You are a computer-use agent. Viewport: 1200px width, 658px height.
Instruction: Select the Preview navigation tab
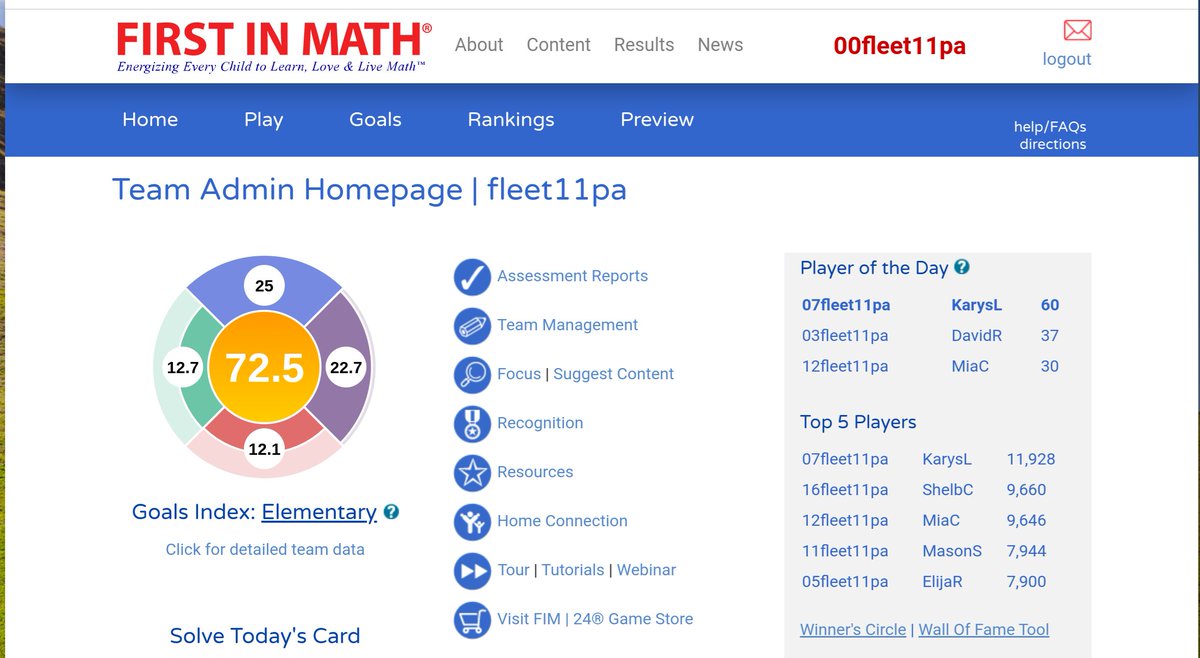pos(657,119)
